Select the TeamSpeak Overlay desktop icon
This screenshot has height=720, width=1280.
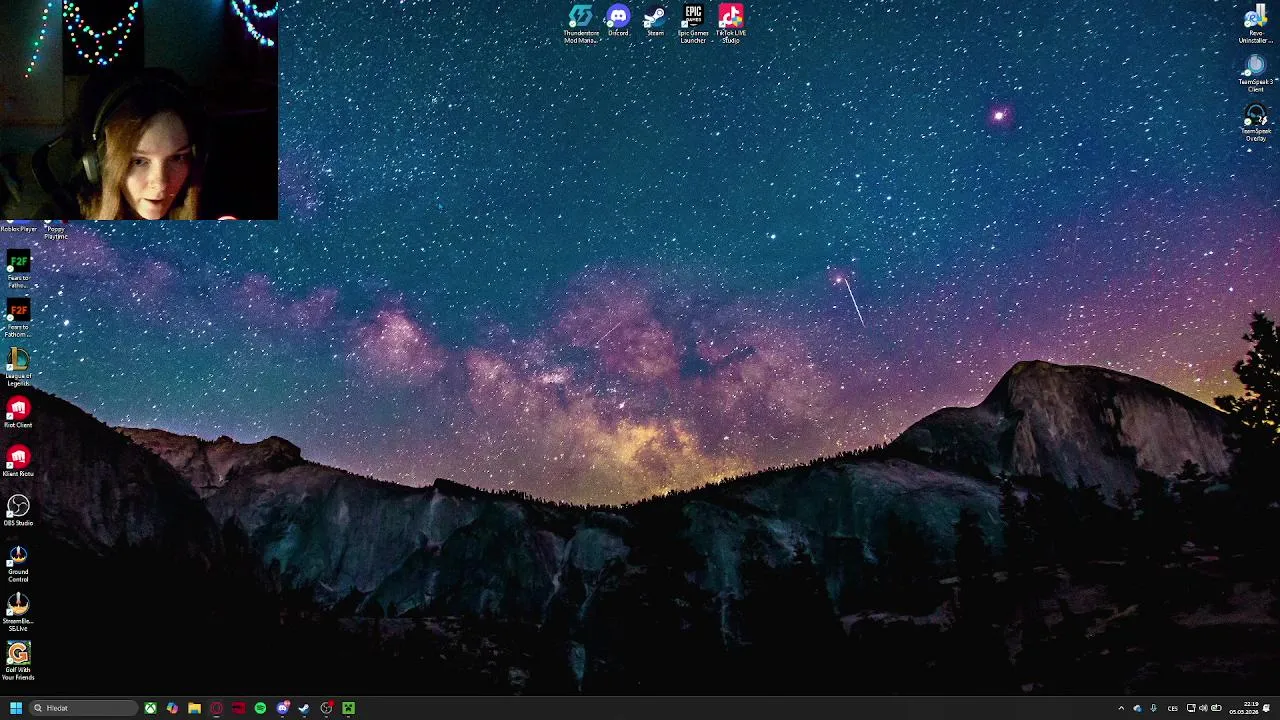pyautogui.click(x=1256, y=124)
